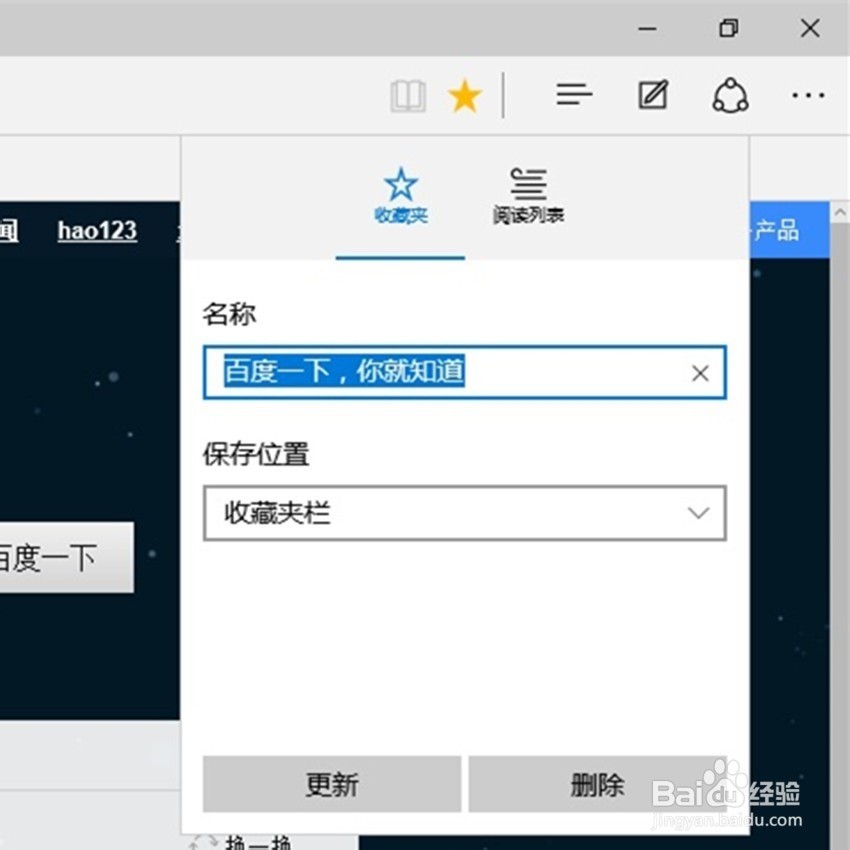The width and height of the screenshot is (850, 850).
Task: Click the yellow favorites star icon
Action: pos(465,96)
